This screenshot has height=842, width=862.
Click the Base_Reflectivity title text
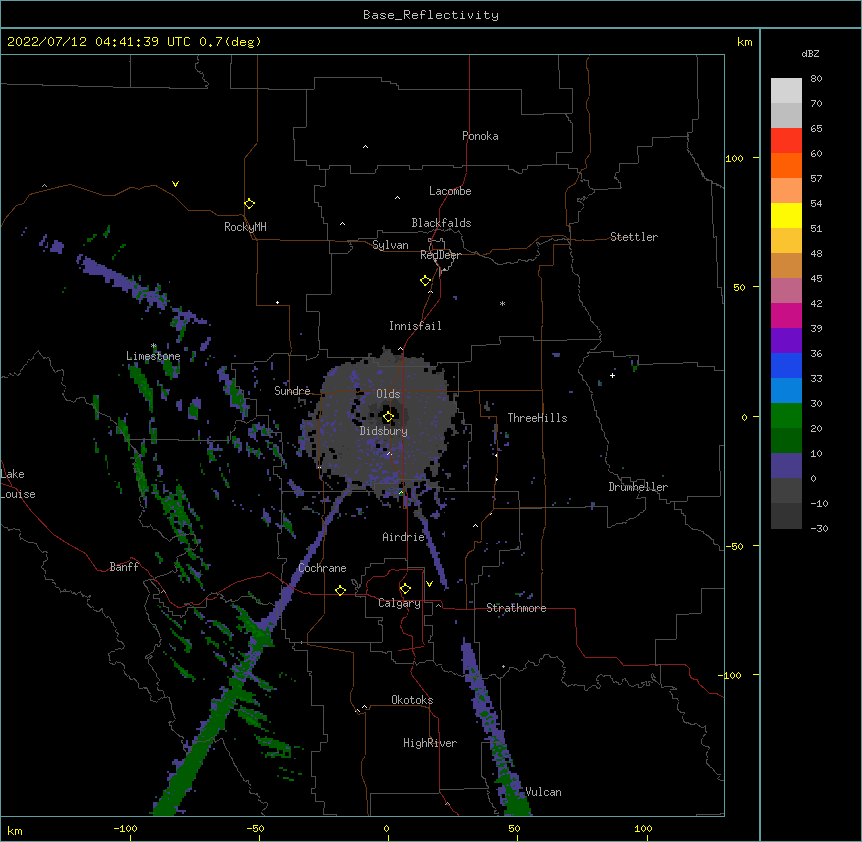430,15
